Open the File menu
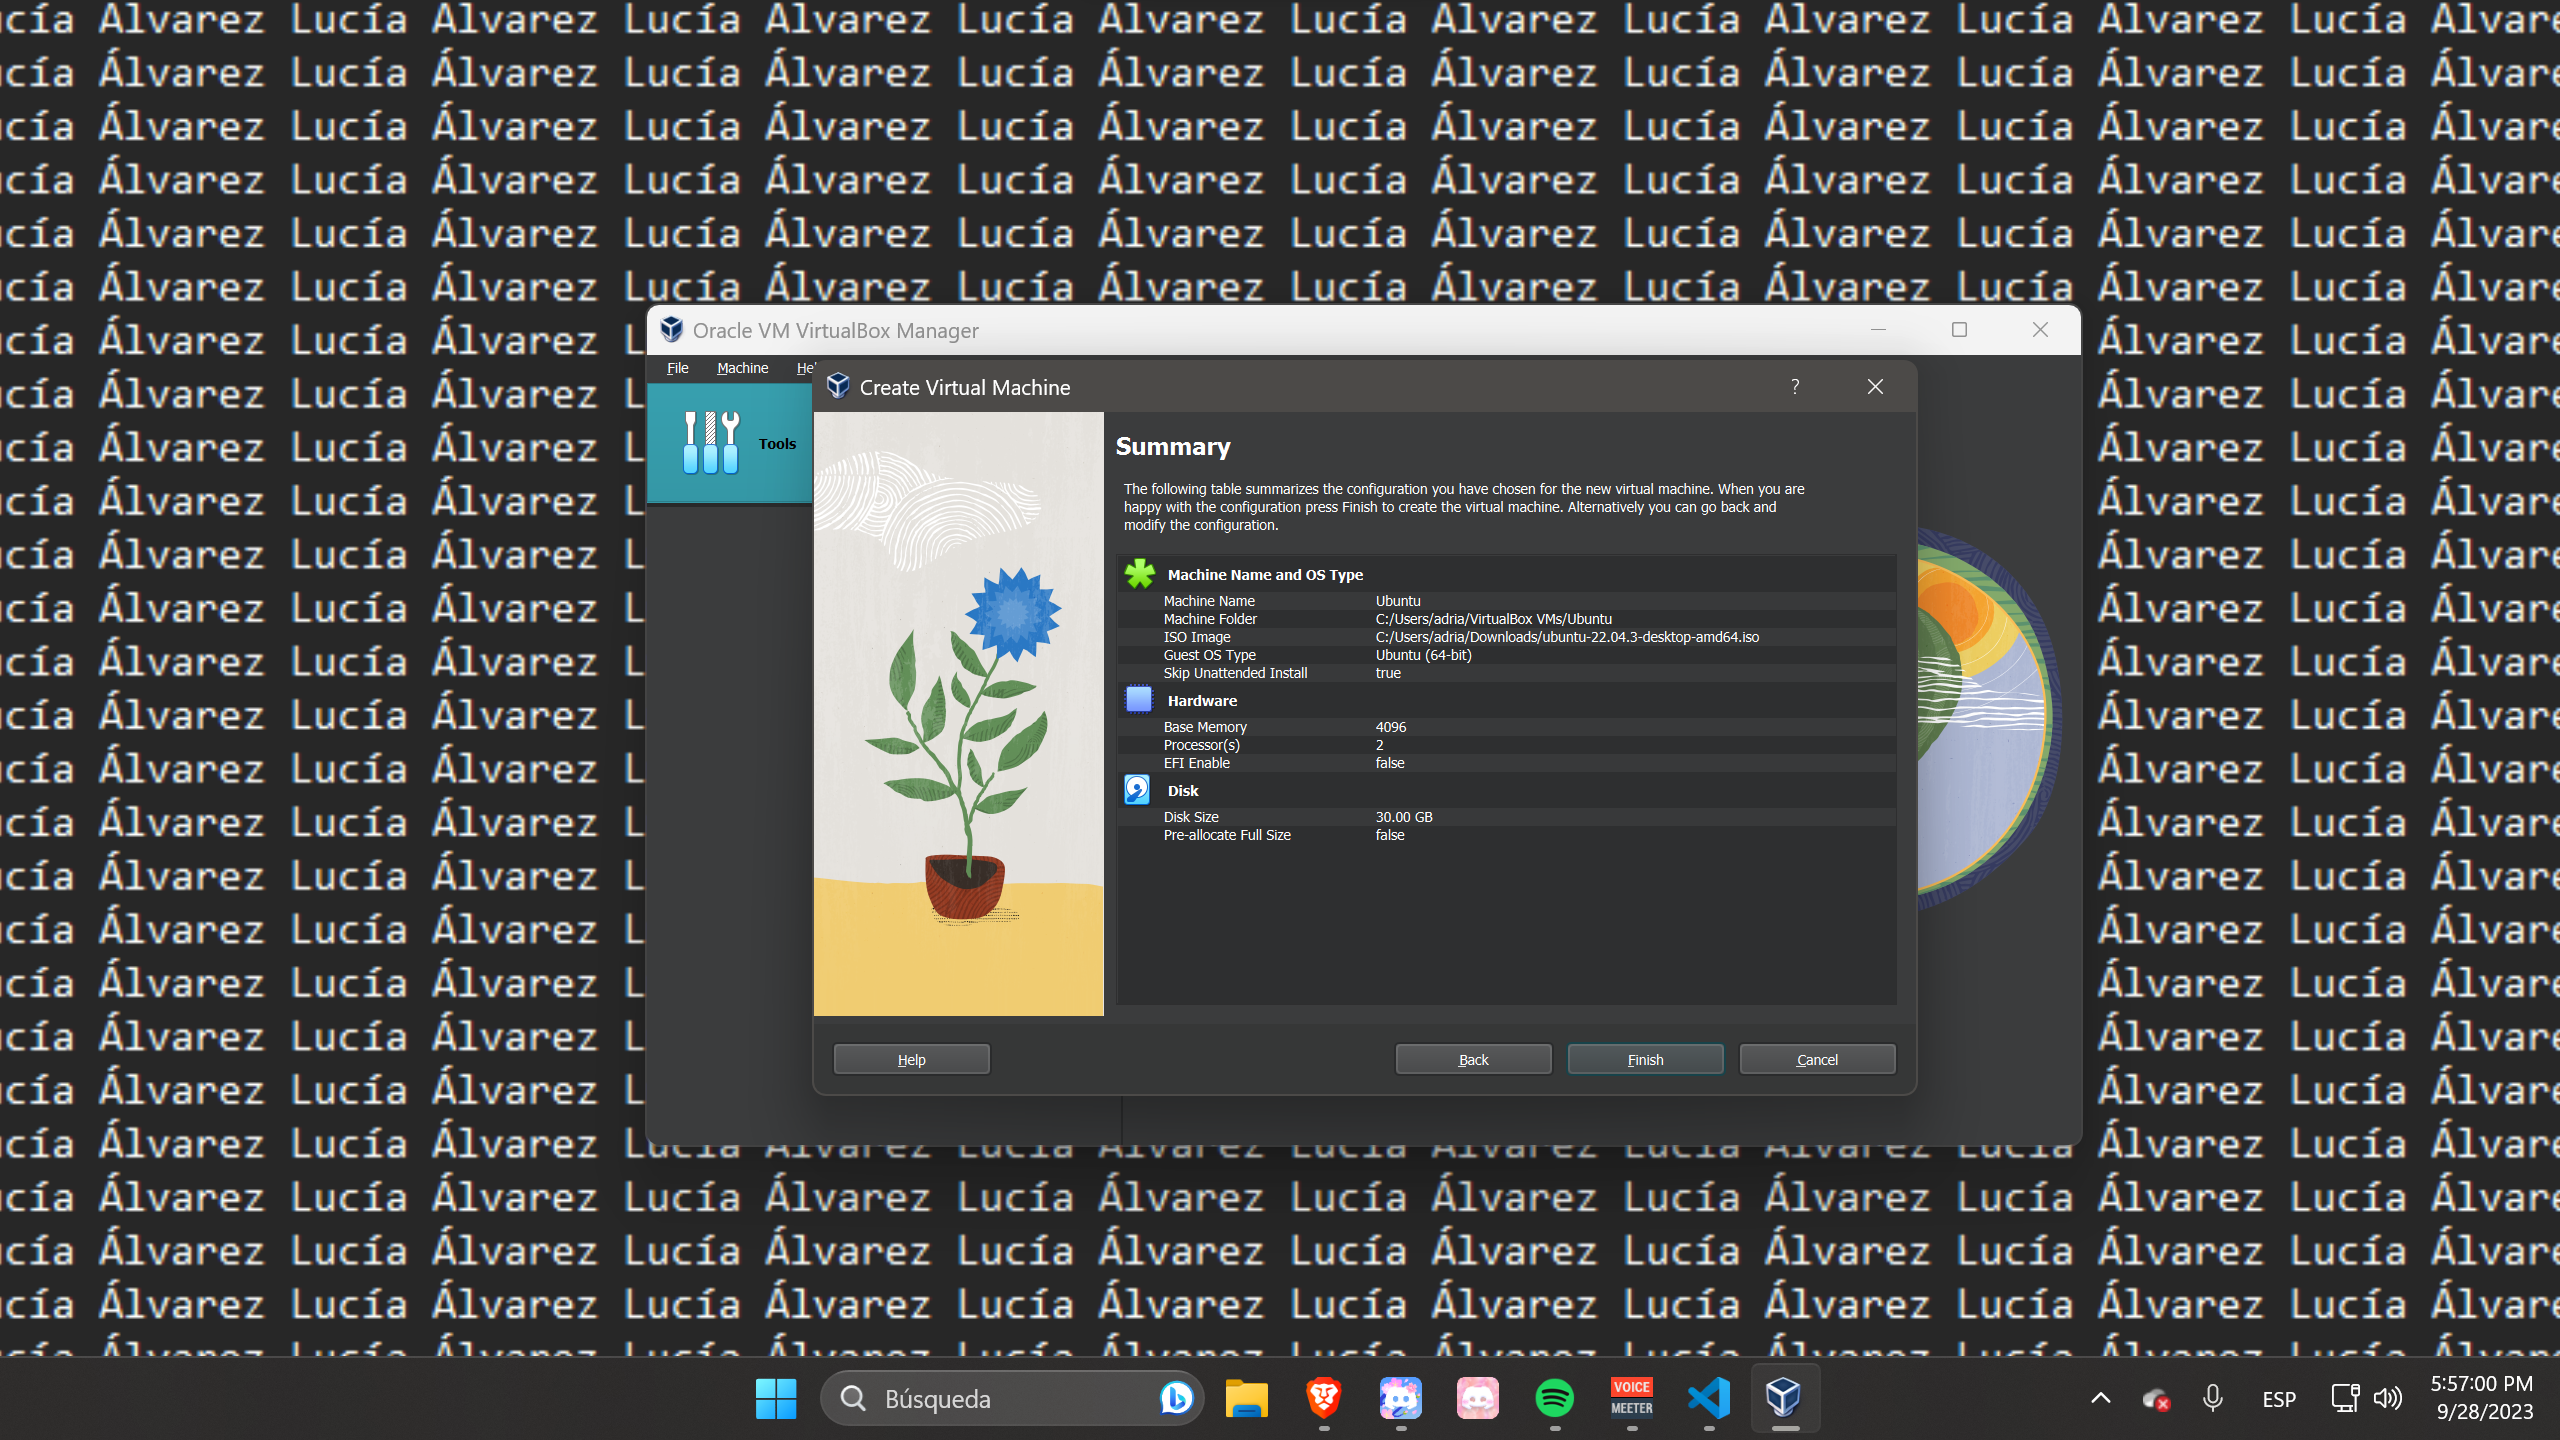 (677, 368)
